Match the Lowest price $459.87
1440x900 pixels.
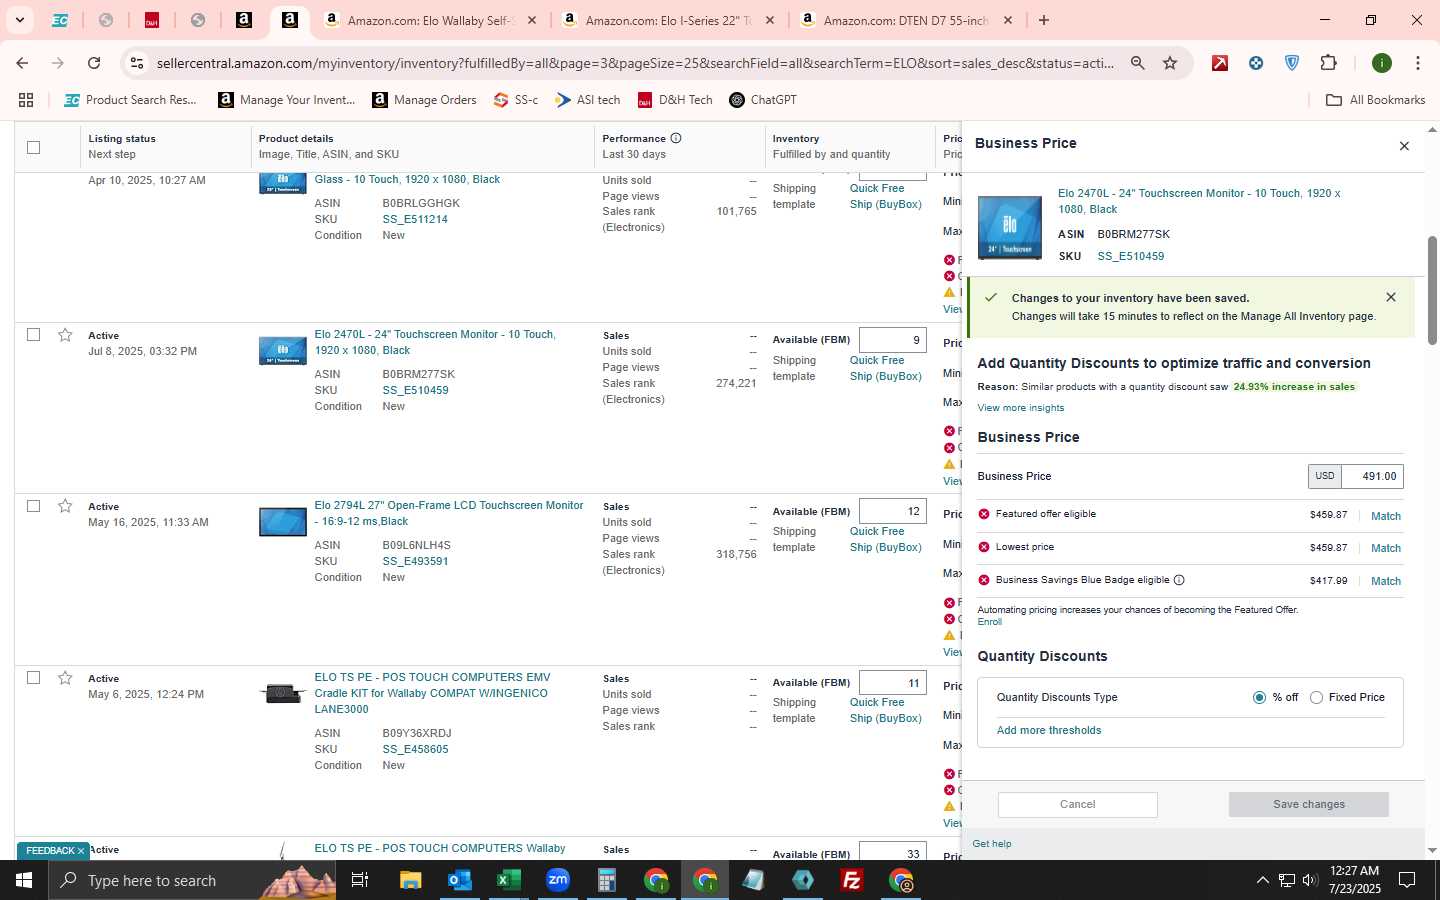pyautogui.click(x=1385, y=548)
